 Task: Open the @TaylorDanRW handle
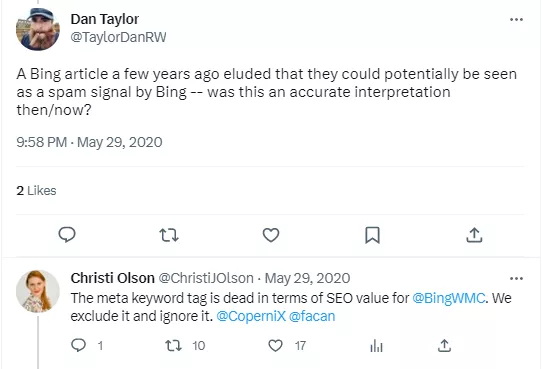point(118,37)
